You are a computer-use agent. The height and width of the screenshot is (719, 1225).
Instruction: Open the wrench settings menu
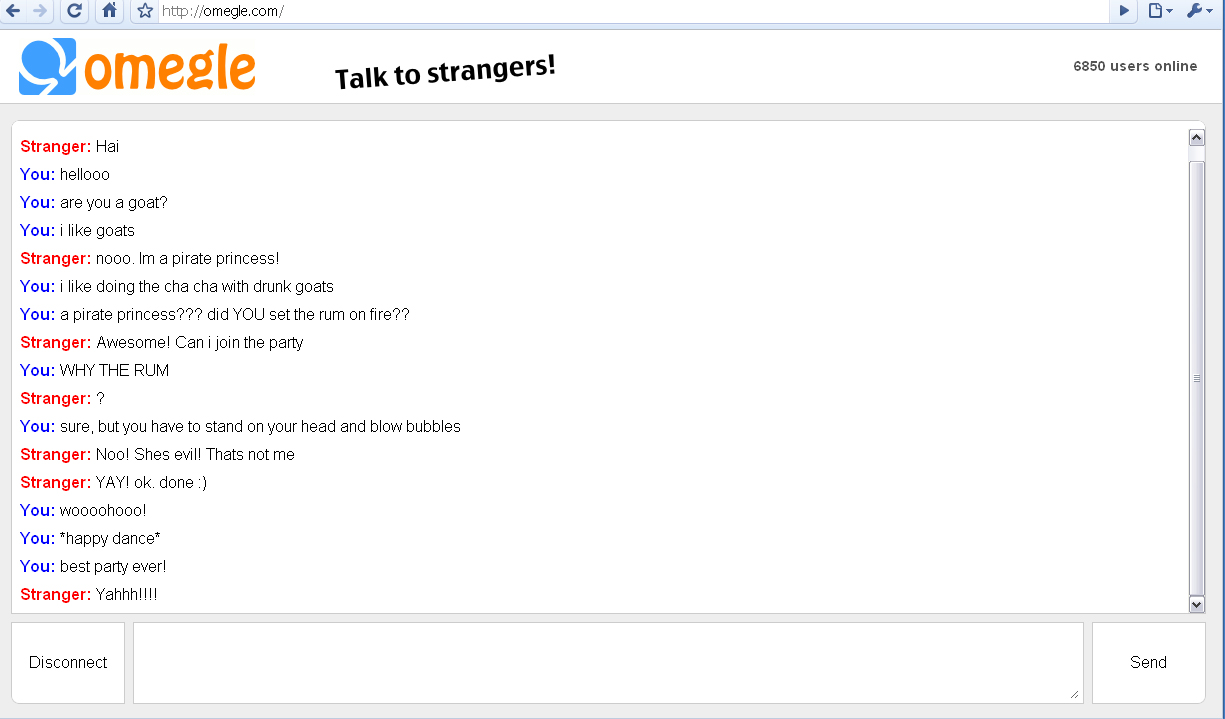pos(1199,11)
